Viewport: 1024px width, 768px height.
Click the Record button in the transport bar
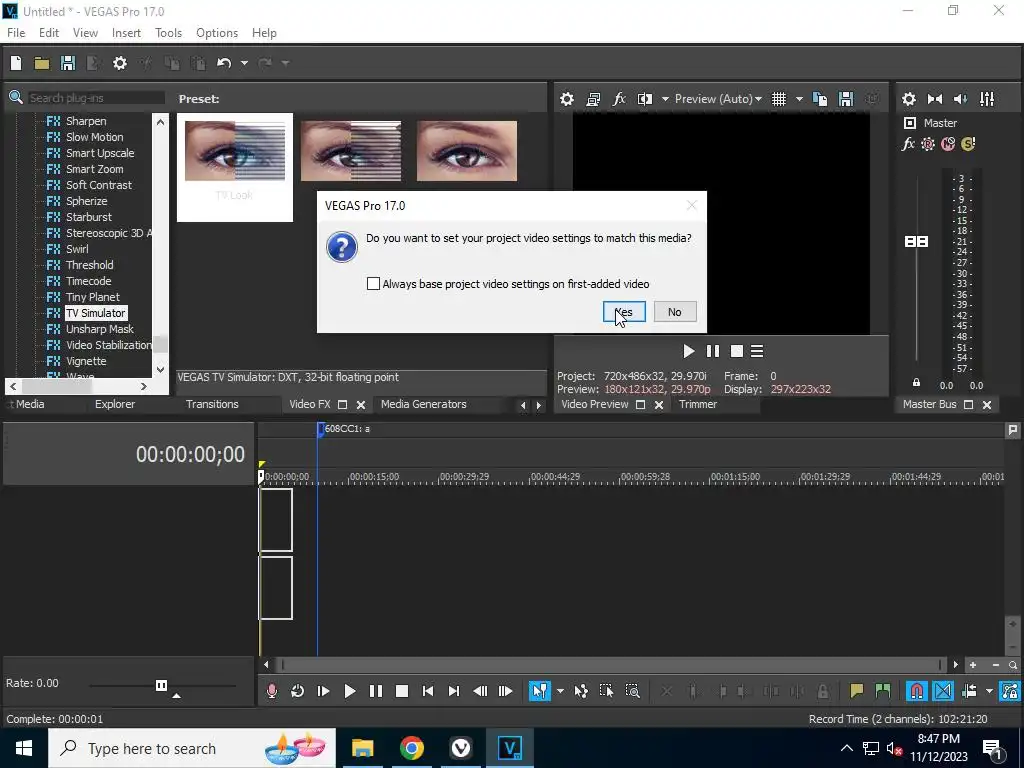[x=272, y=691]
